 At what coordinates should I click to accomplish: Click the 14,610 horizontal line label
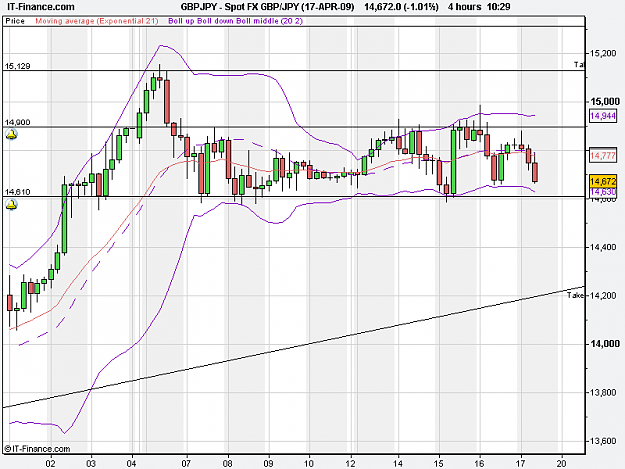18,192
